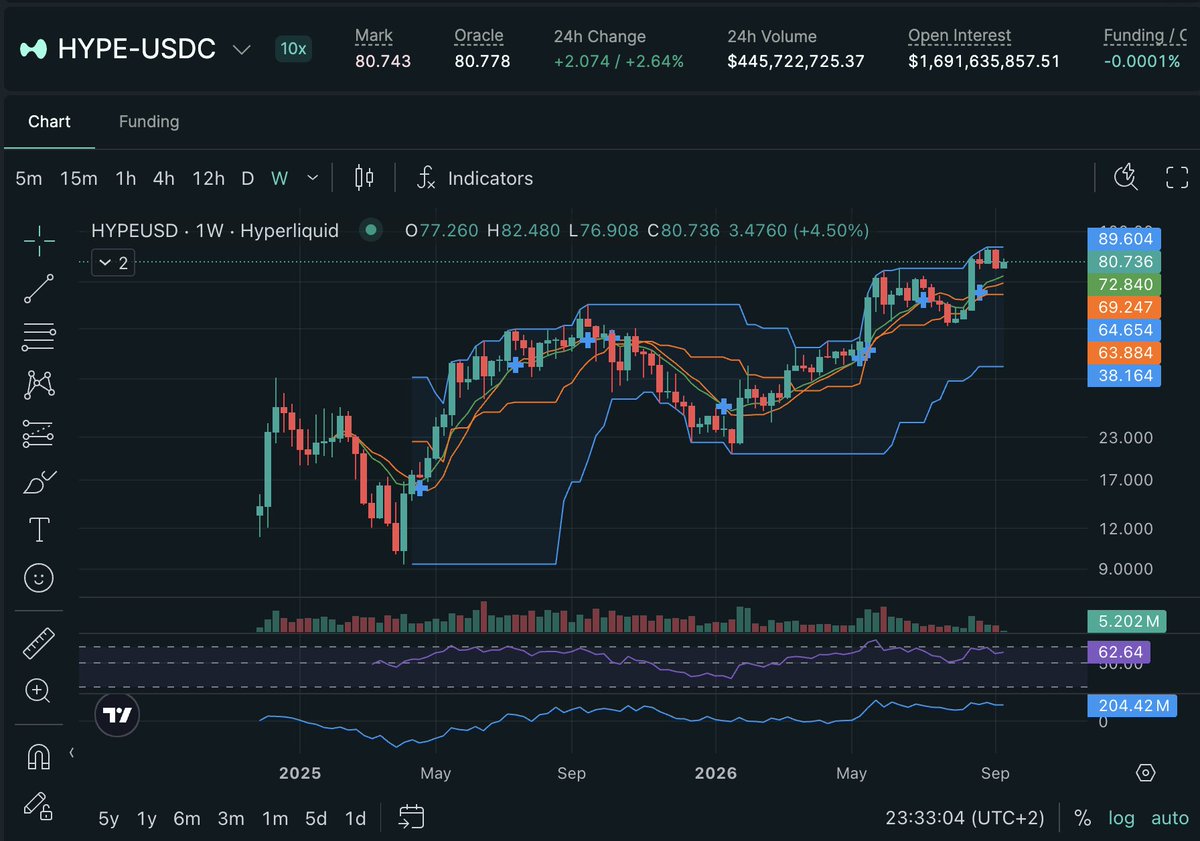Toggle percentage scale
Image resolution: width=1200 pixels, height=841 pixels.
tap(1083, 818)
